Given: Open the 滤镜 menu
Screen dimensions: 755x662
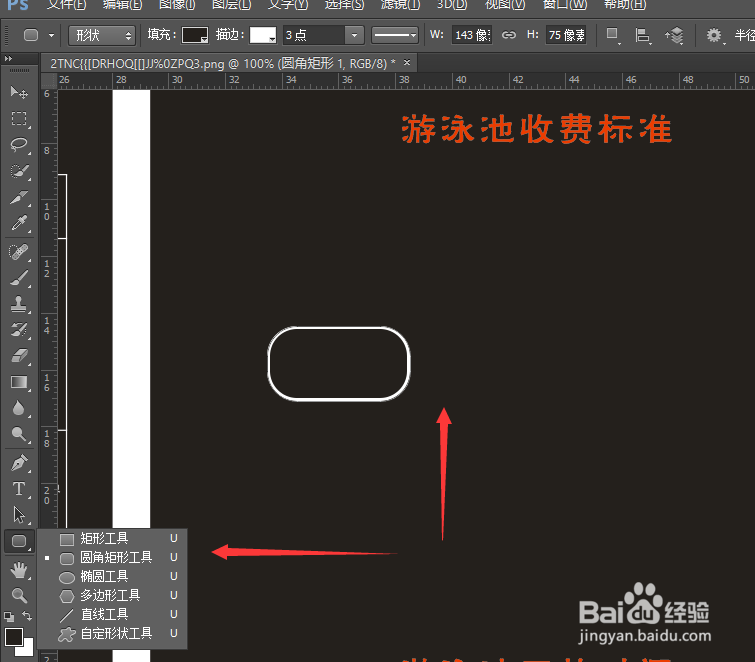Looking at the screenshot, I should pyautogui.click(x=400, y=5).
